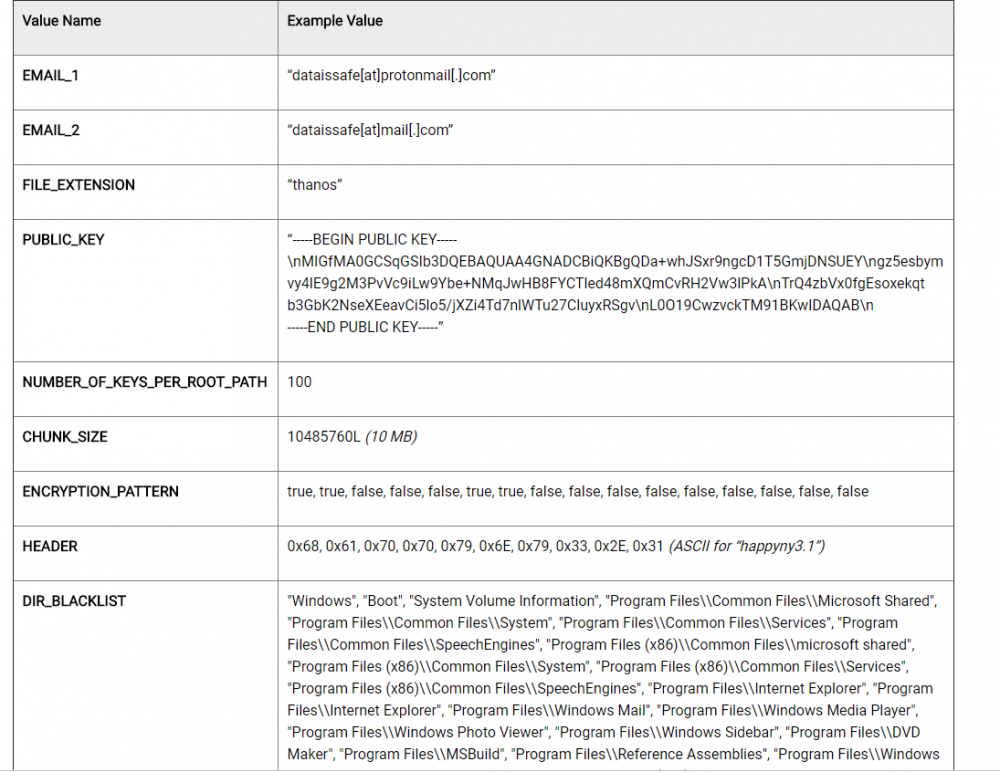Click the true/false encryption pattern values
This screenshot has height=772, width=1000.
coord(578,492)
